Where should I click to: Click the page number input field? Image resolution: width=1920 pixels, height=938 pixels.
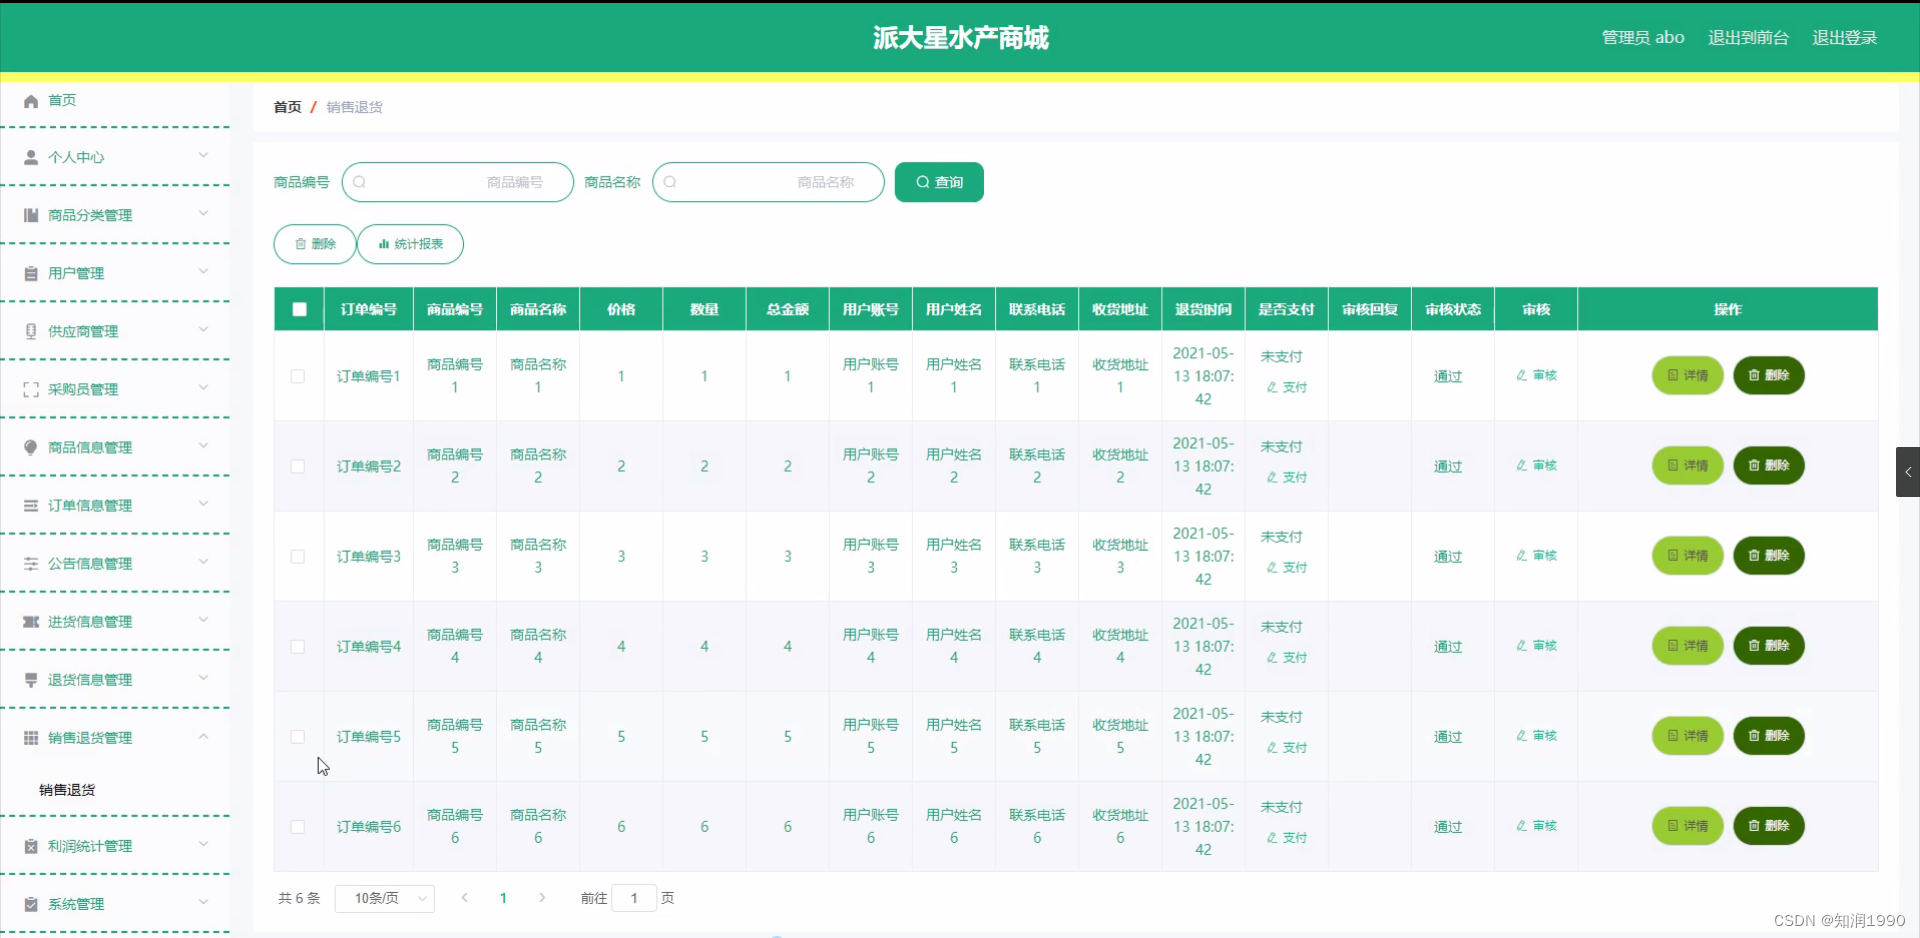tap(634, 898)
